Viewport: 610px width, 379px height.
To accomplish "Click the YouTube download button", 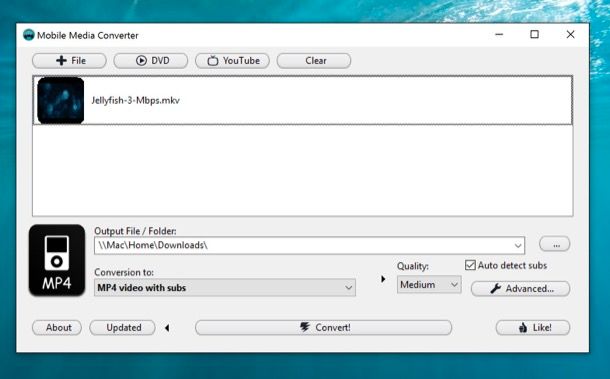I will [232, 61].
